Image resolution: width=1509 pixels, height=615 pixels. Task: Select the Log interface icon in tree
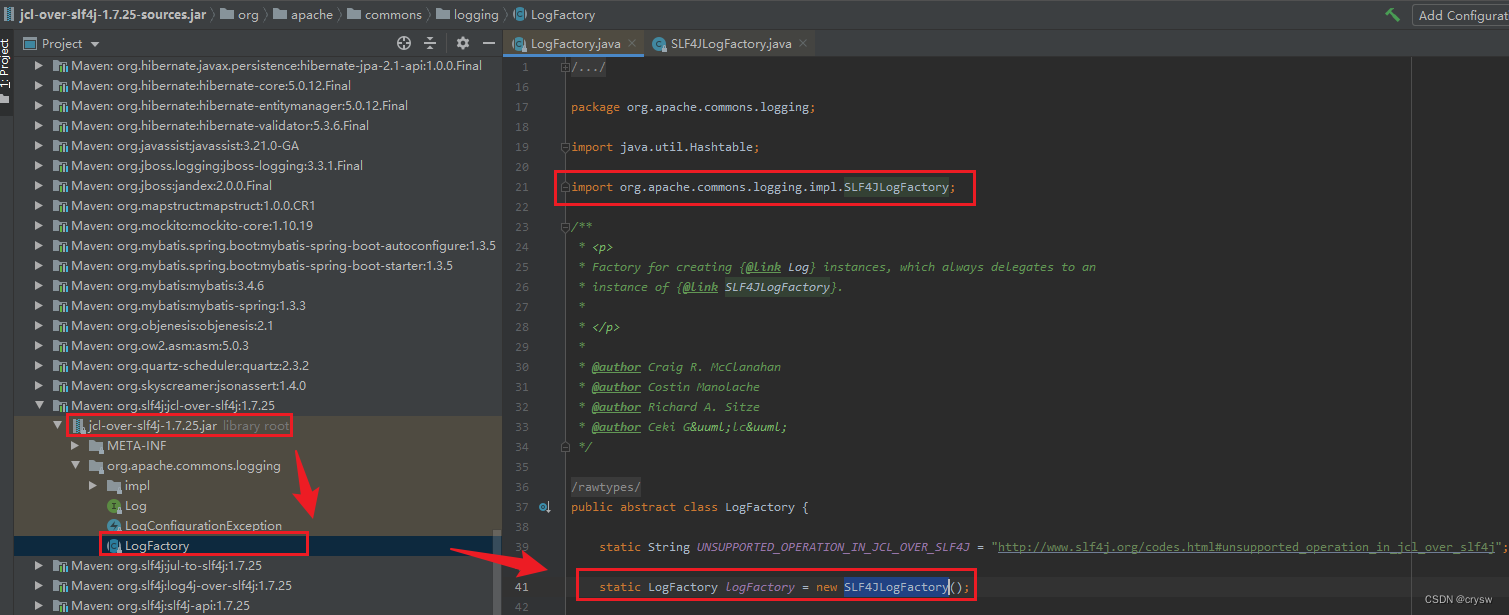113,506
